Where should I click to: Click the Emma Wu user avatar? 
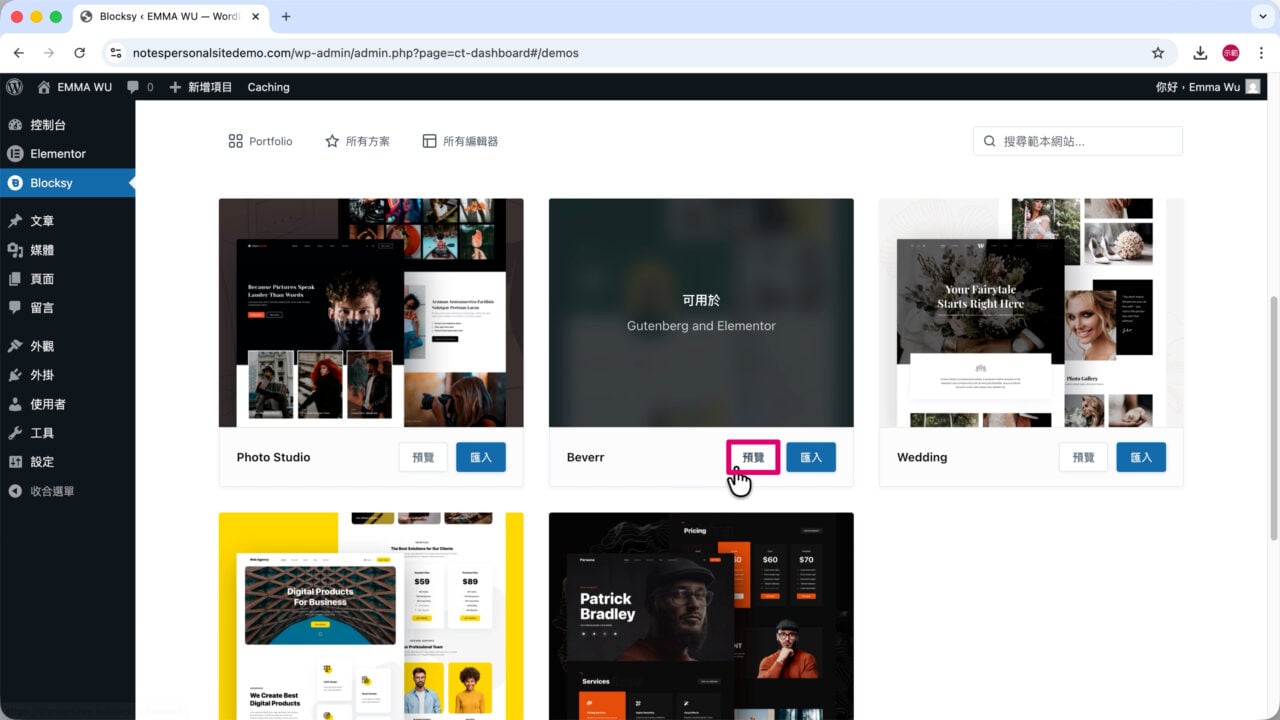[x=1253, y=87]
